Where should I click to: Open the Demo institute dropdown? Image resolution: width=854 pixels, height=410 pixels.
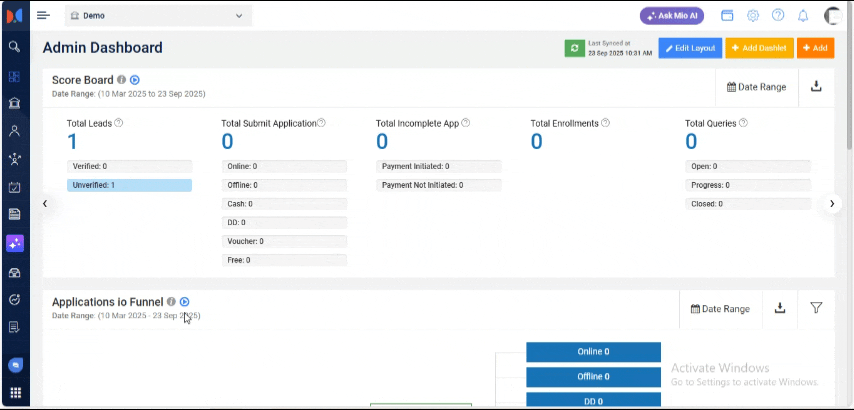click(x=158, y=16)
